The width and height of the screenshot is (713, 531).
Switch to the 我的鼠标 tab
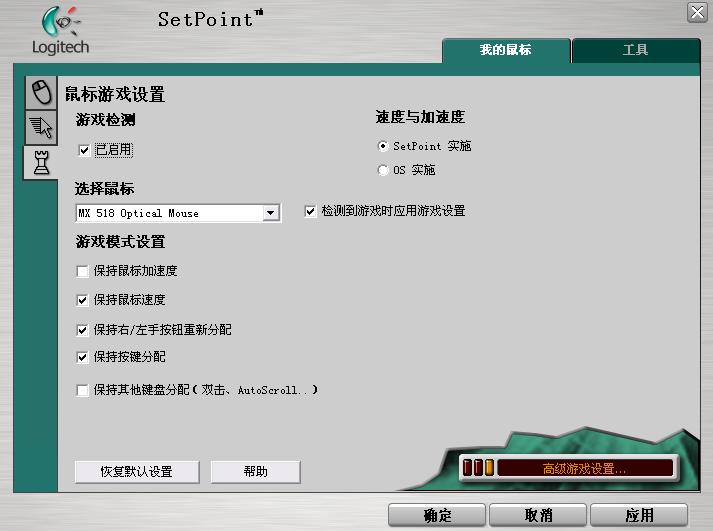click(x=506, y=50)
